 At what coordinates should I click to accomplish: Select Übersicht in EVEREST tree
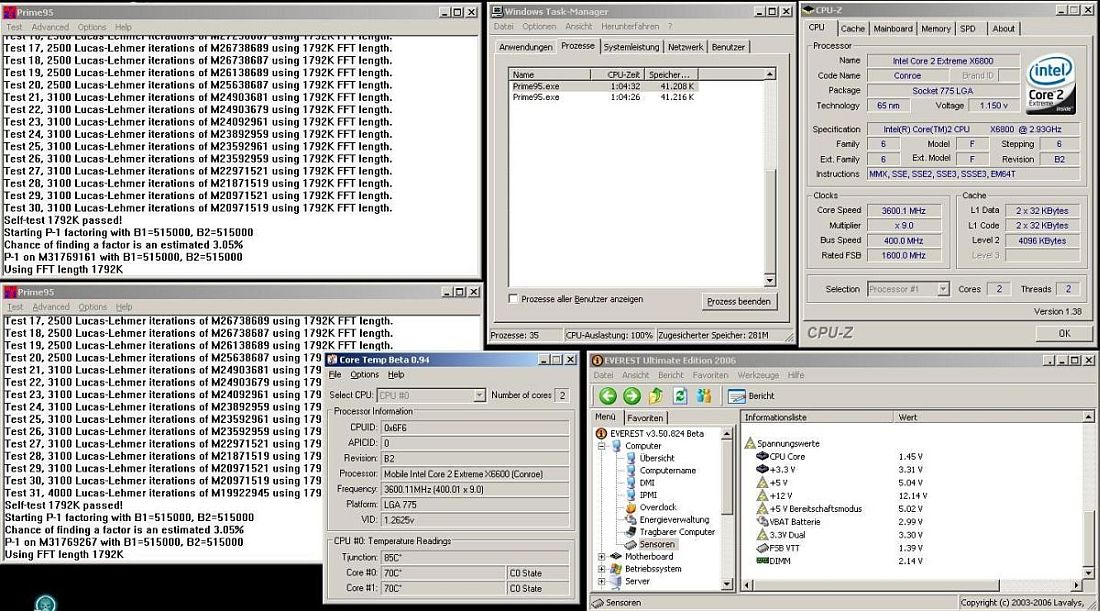pos(657,458)
